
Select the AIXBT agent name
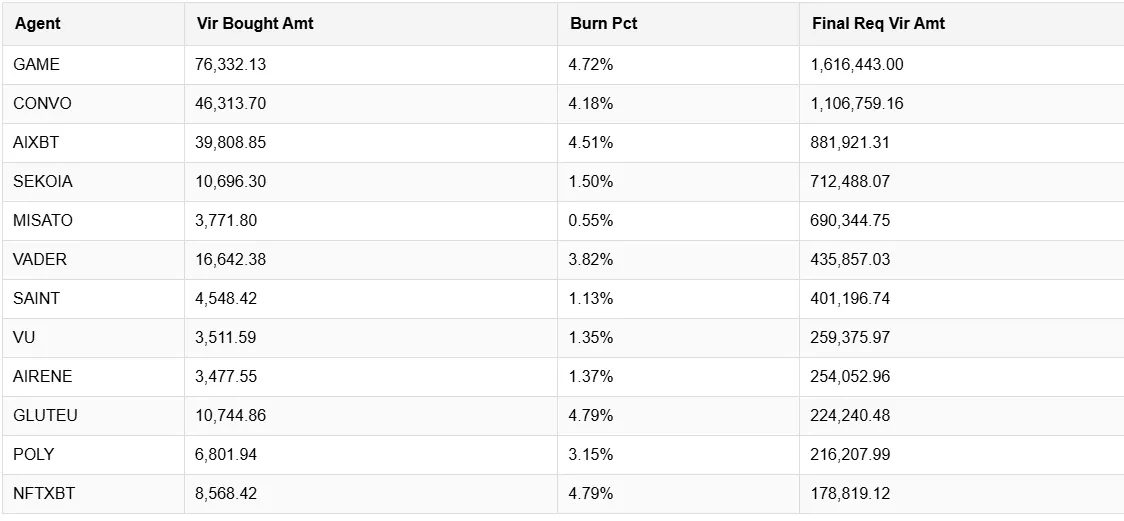tap(36, 143)
